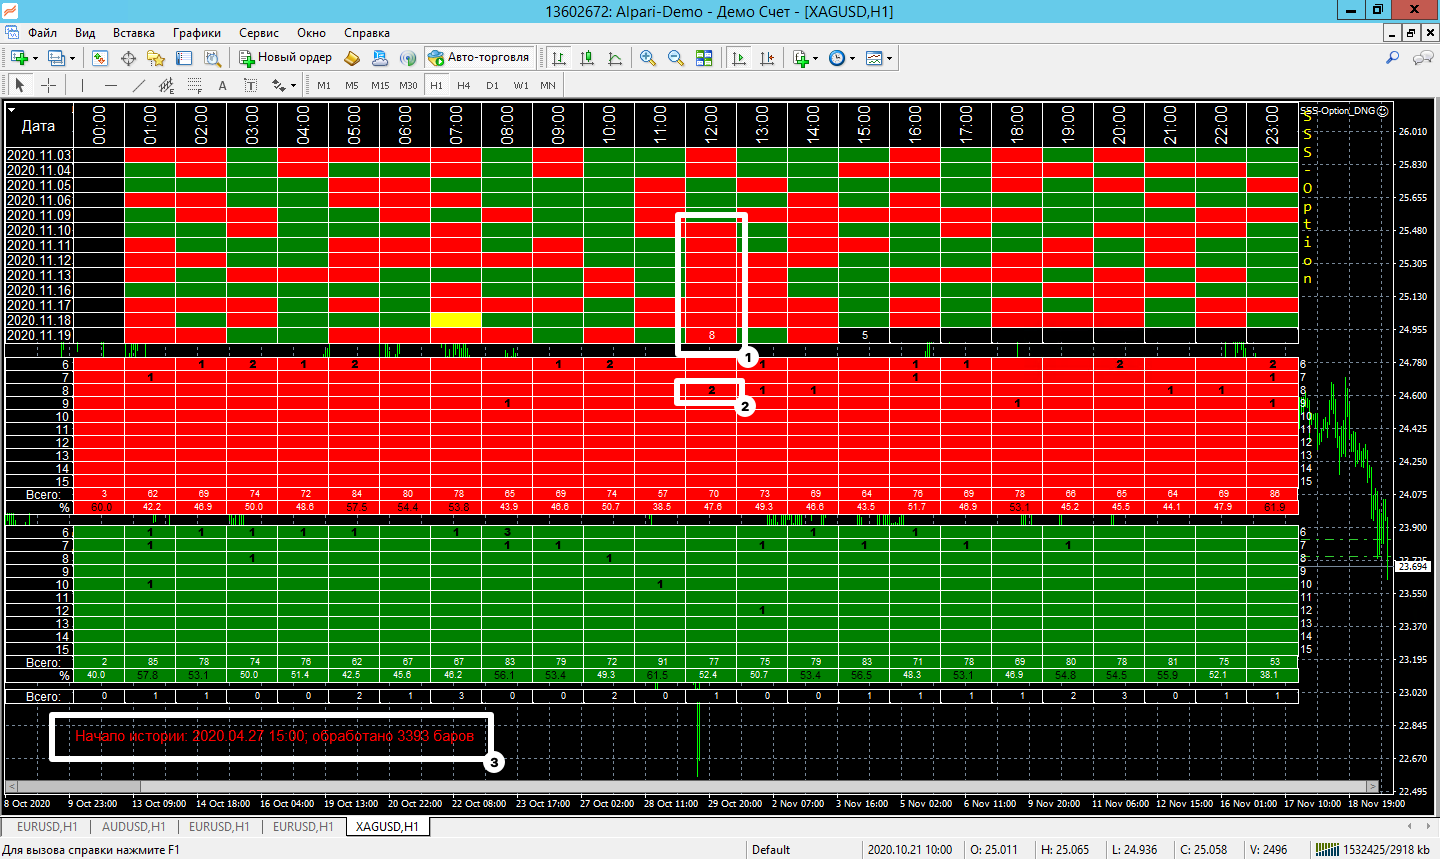
Task: Click the crosshair tool in the drawing toolbar
Action: click(x=47, y=85)
